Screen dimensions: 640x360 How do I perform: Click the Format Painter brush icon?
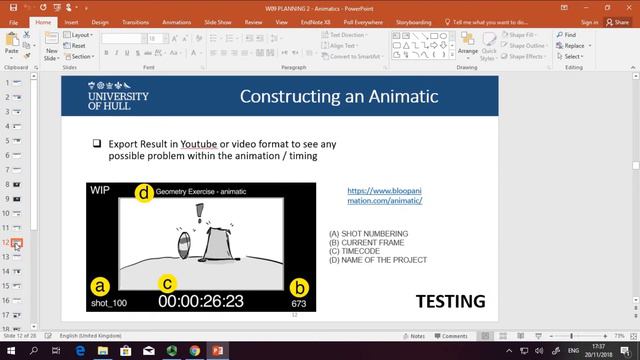pos(27,56)
